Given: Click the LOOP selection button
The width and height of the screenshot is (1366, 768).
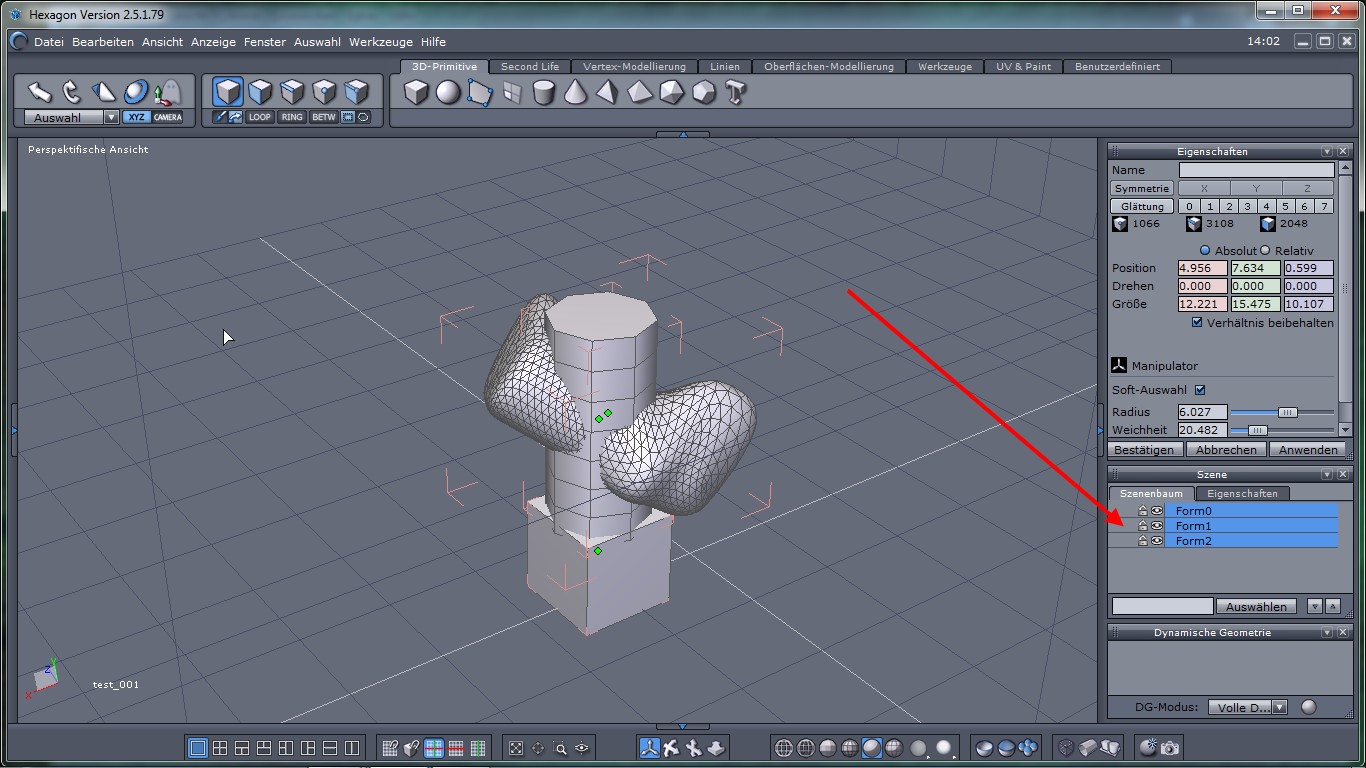Looking at the screenshot, I should [260, 117].
